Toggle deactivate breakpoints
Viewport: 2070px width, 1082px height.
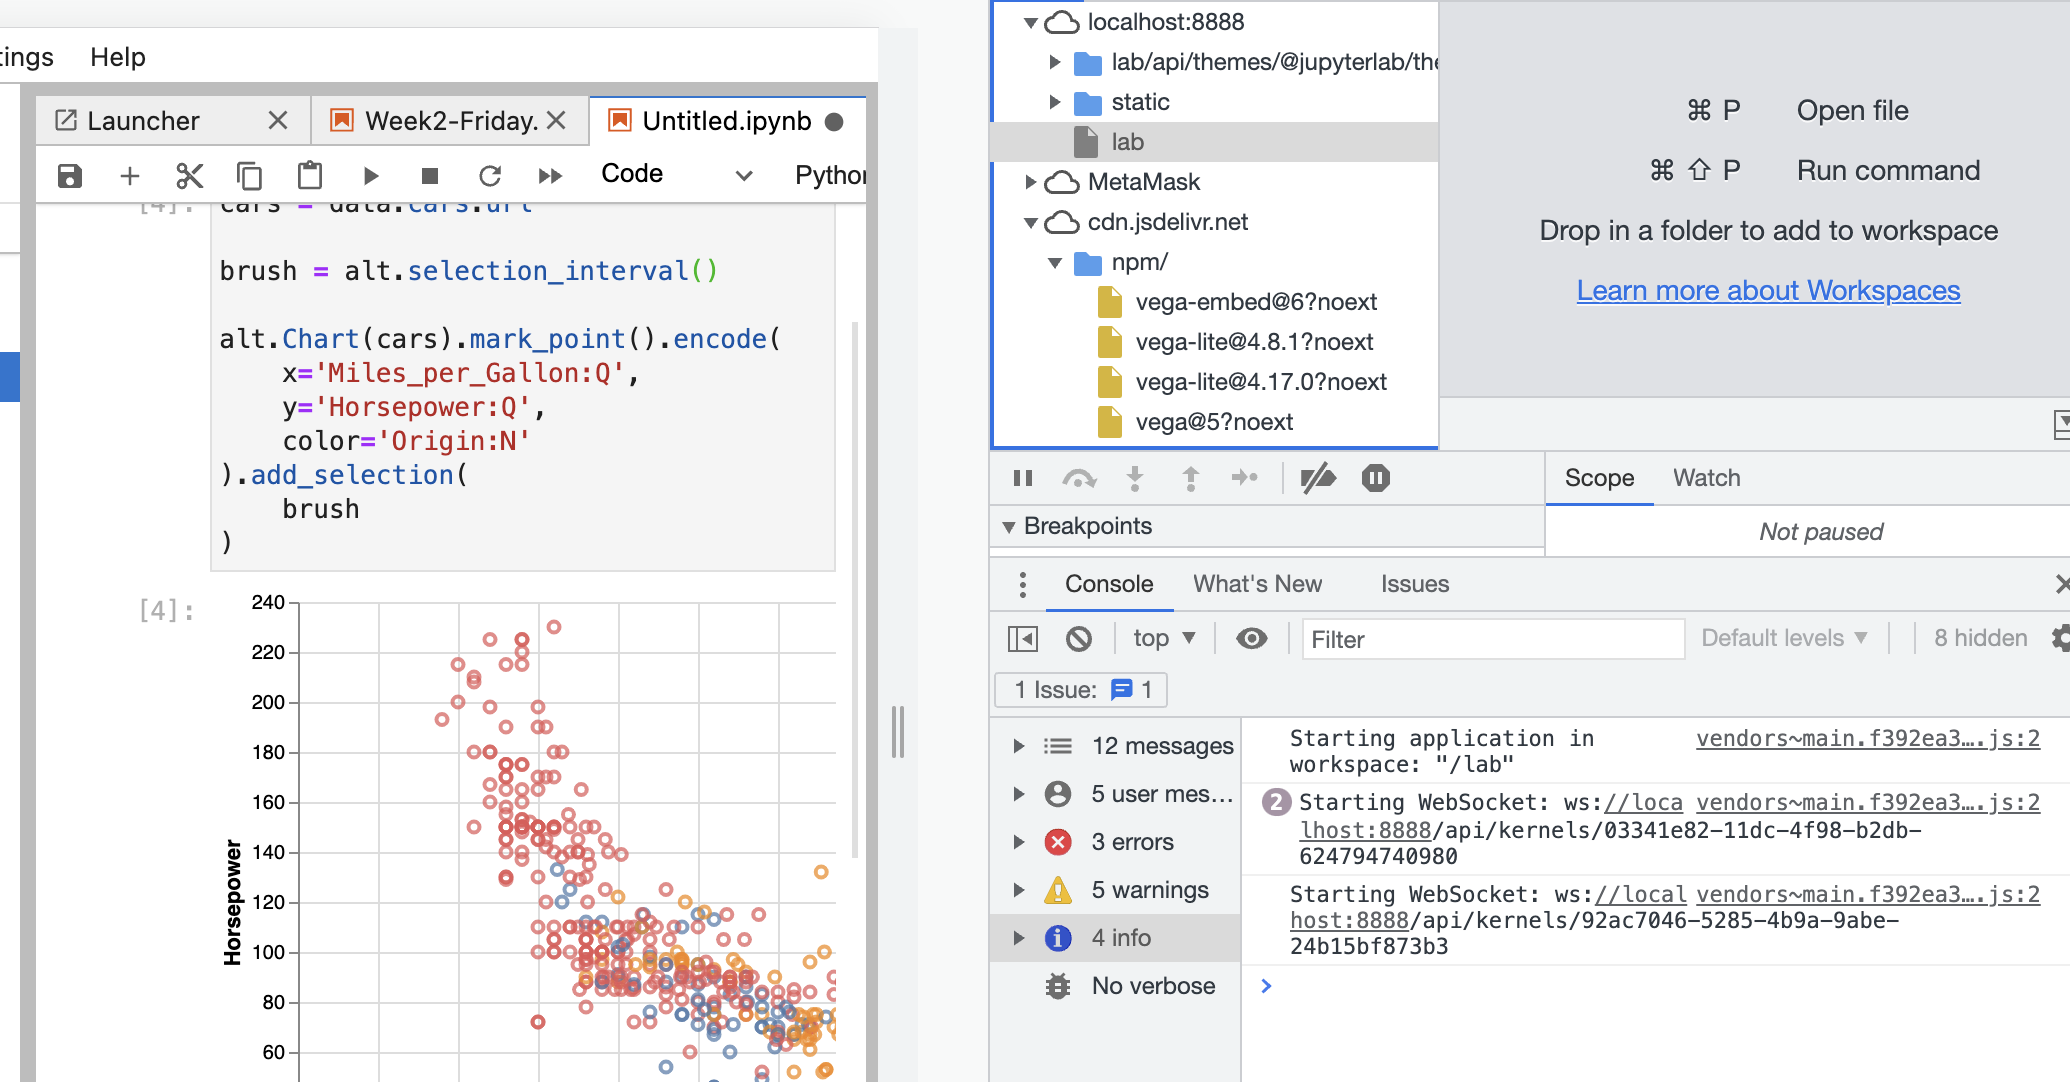pos(1319,478)
